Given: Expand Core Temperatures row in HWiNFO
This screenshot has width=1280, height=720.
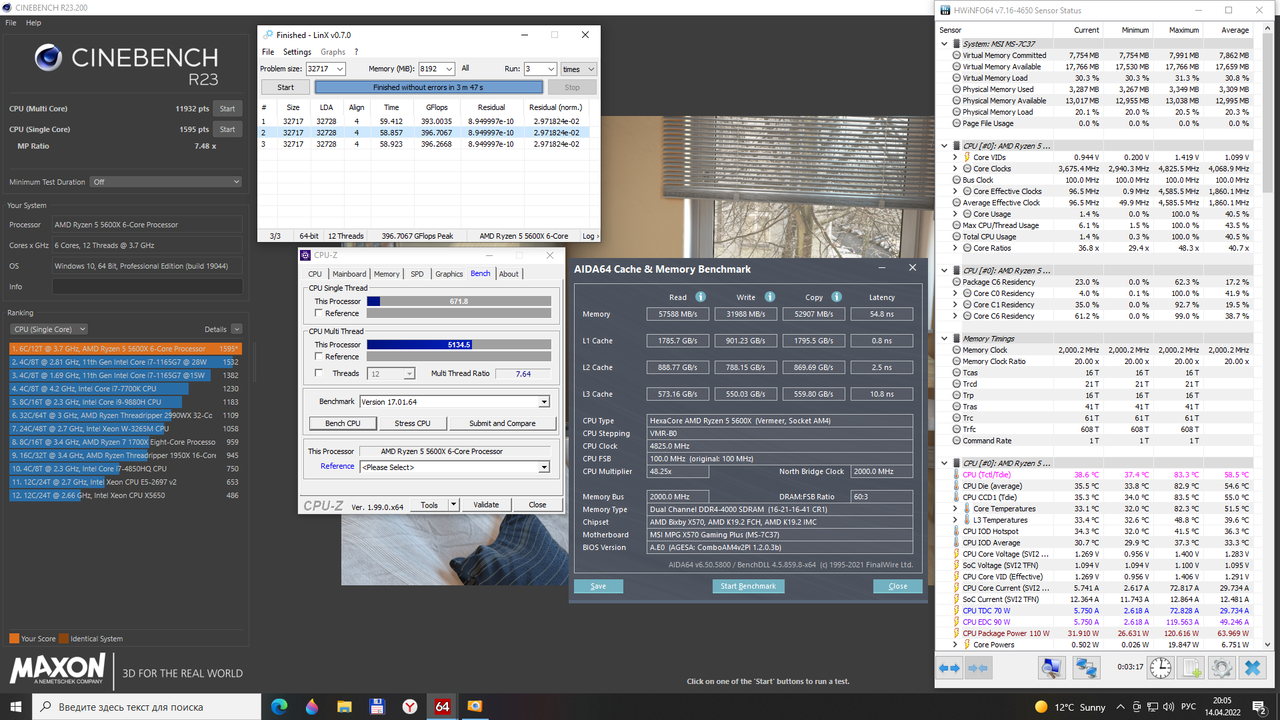Looking at the screenshot, I should coord(955,508).
